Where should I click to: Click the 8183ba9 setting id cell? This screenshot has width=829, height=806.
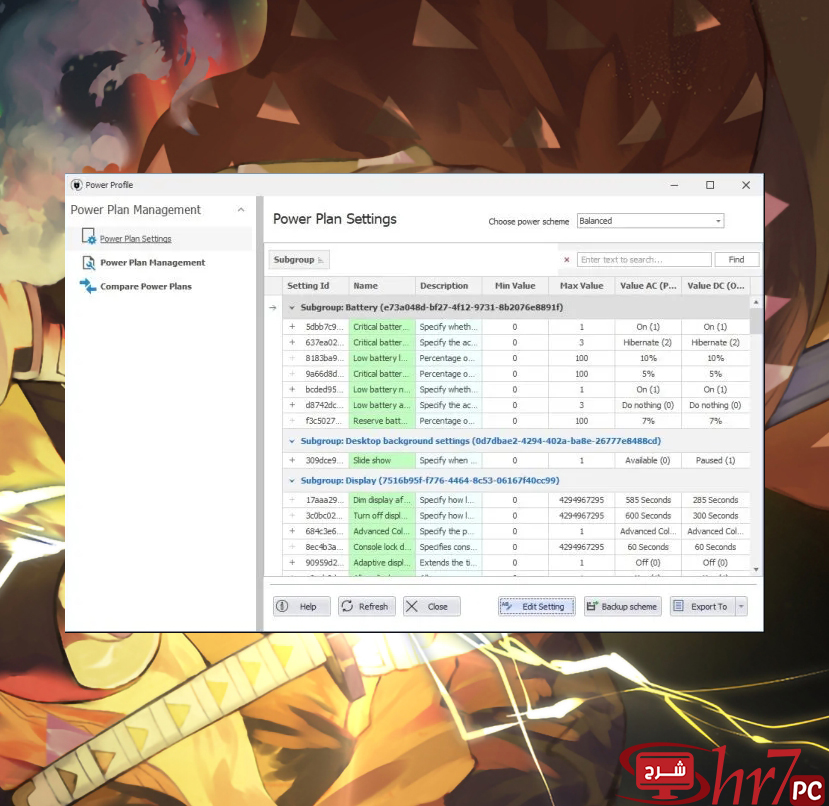(325, 358)
